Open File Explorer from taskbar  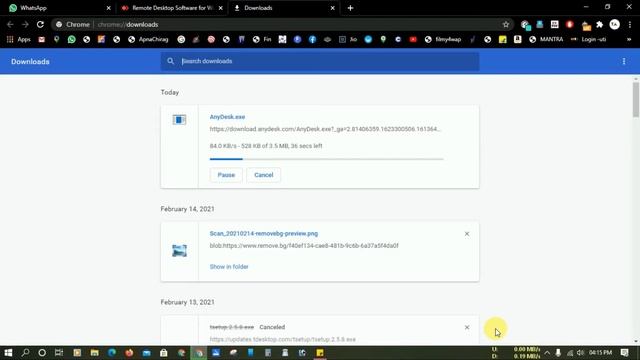94,353
